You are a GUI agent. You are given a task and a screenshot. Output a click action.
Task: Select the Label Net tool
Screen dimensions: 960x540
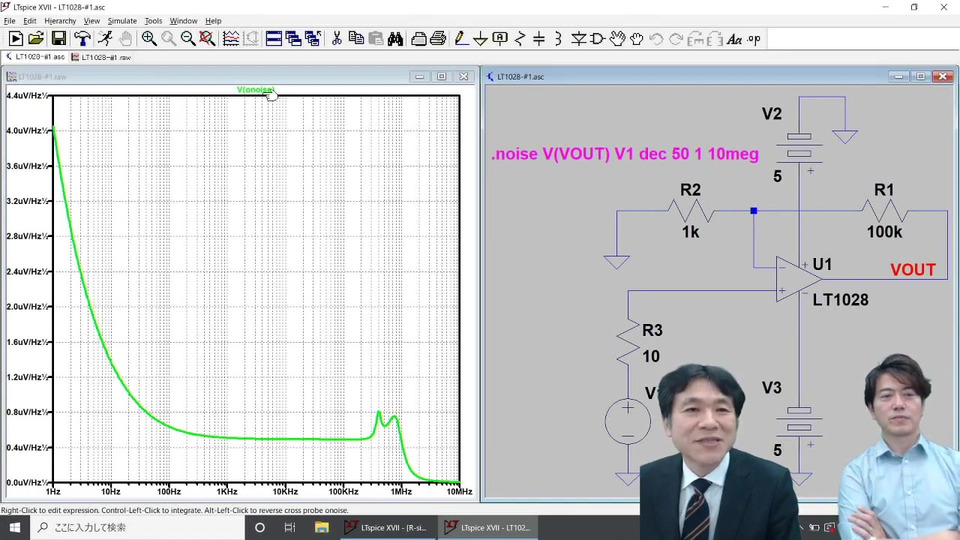[500, 39]
